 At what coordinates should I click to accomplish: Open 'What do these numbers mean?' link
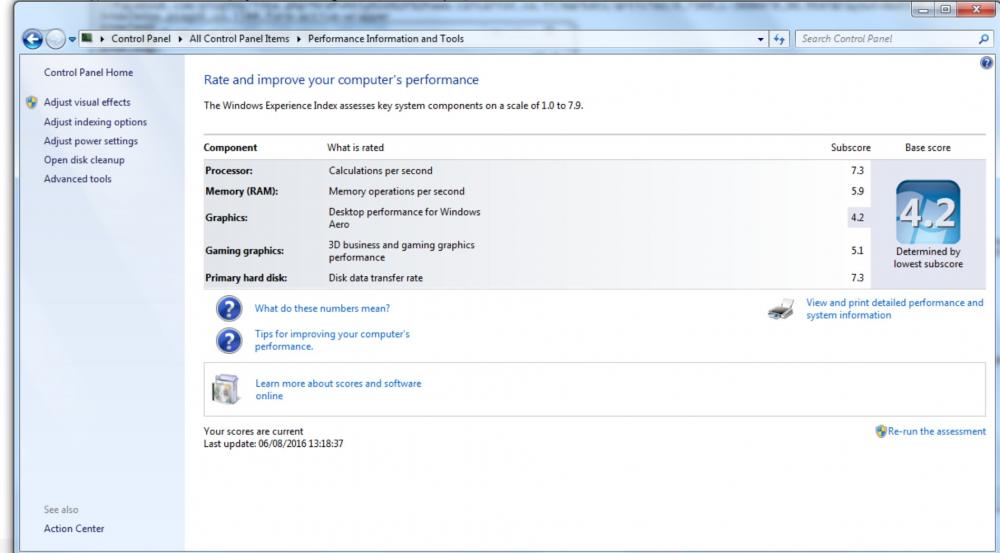point(322,309)
